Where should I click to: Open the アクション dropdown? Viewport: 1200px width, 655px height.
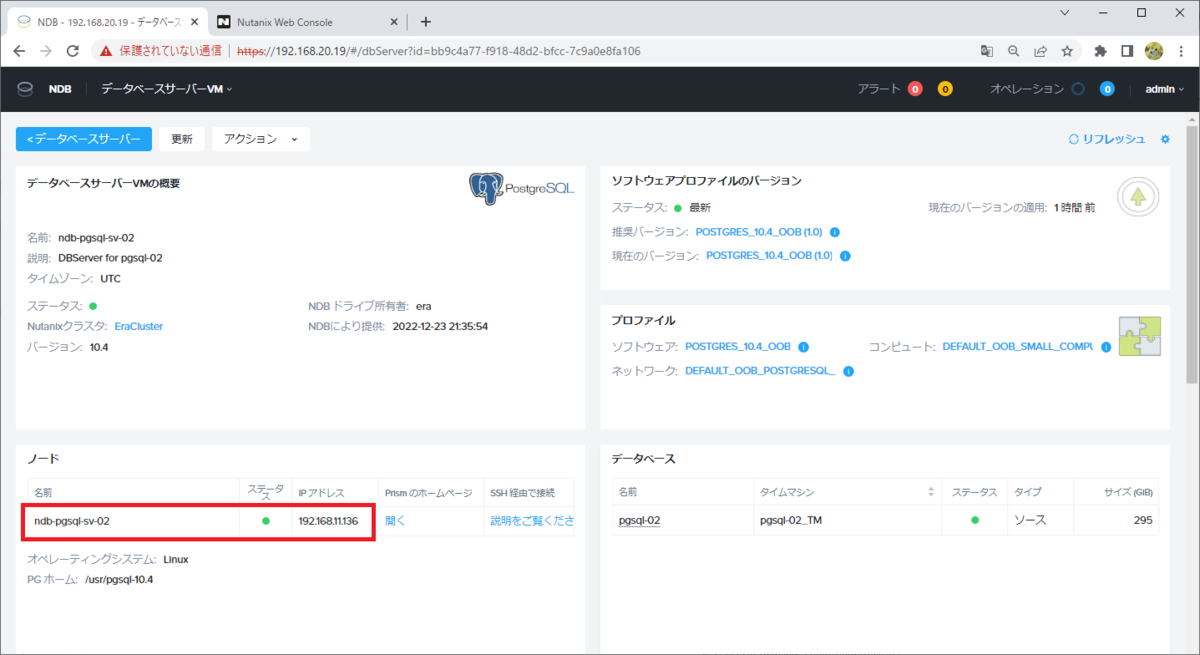click(x=261, y=139)
